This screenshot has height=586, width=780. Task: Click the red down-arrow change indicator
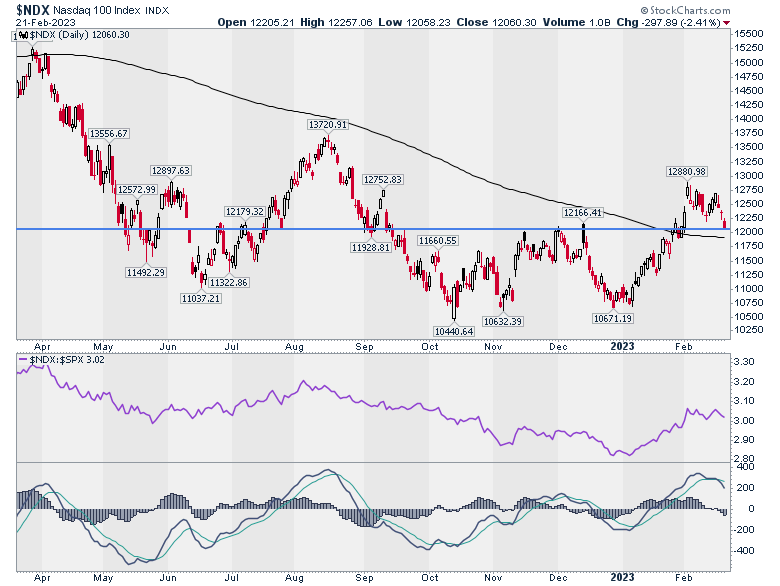point(727,23)
